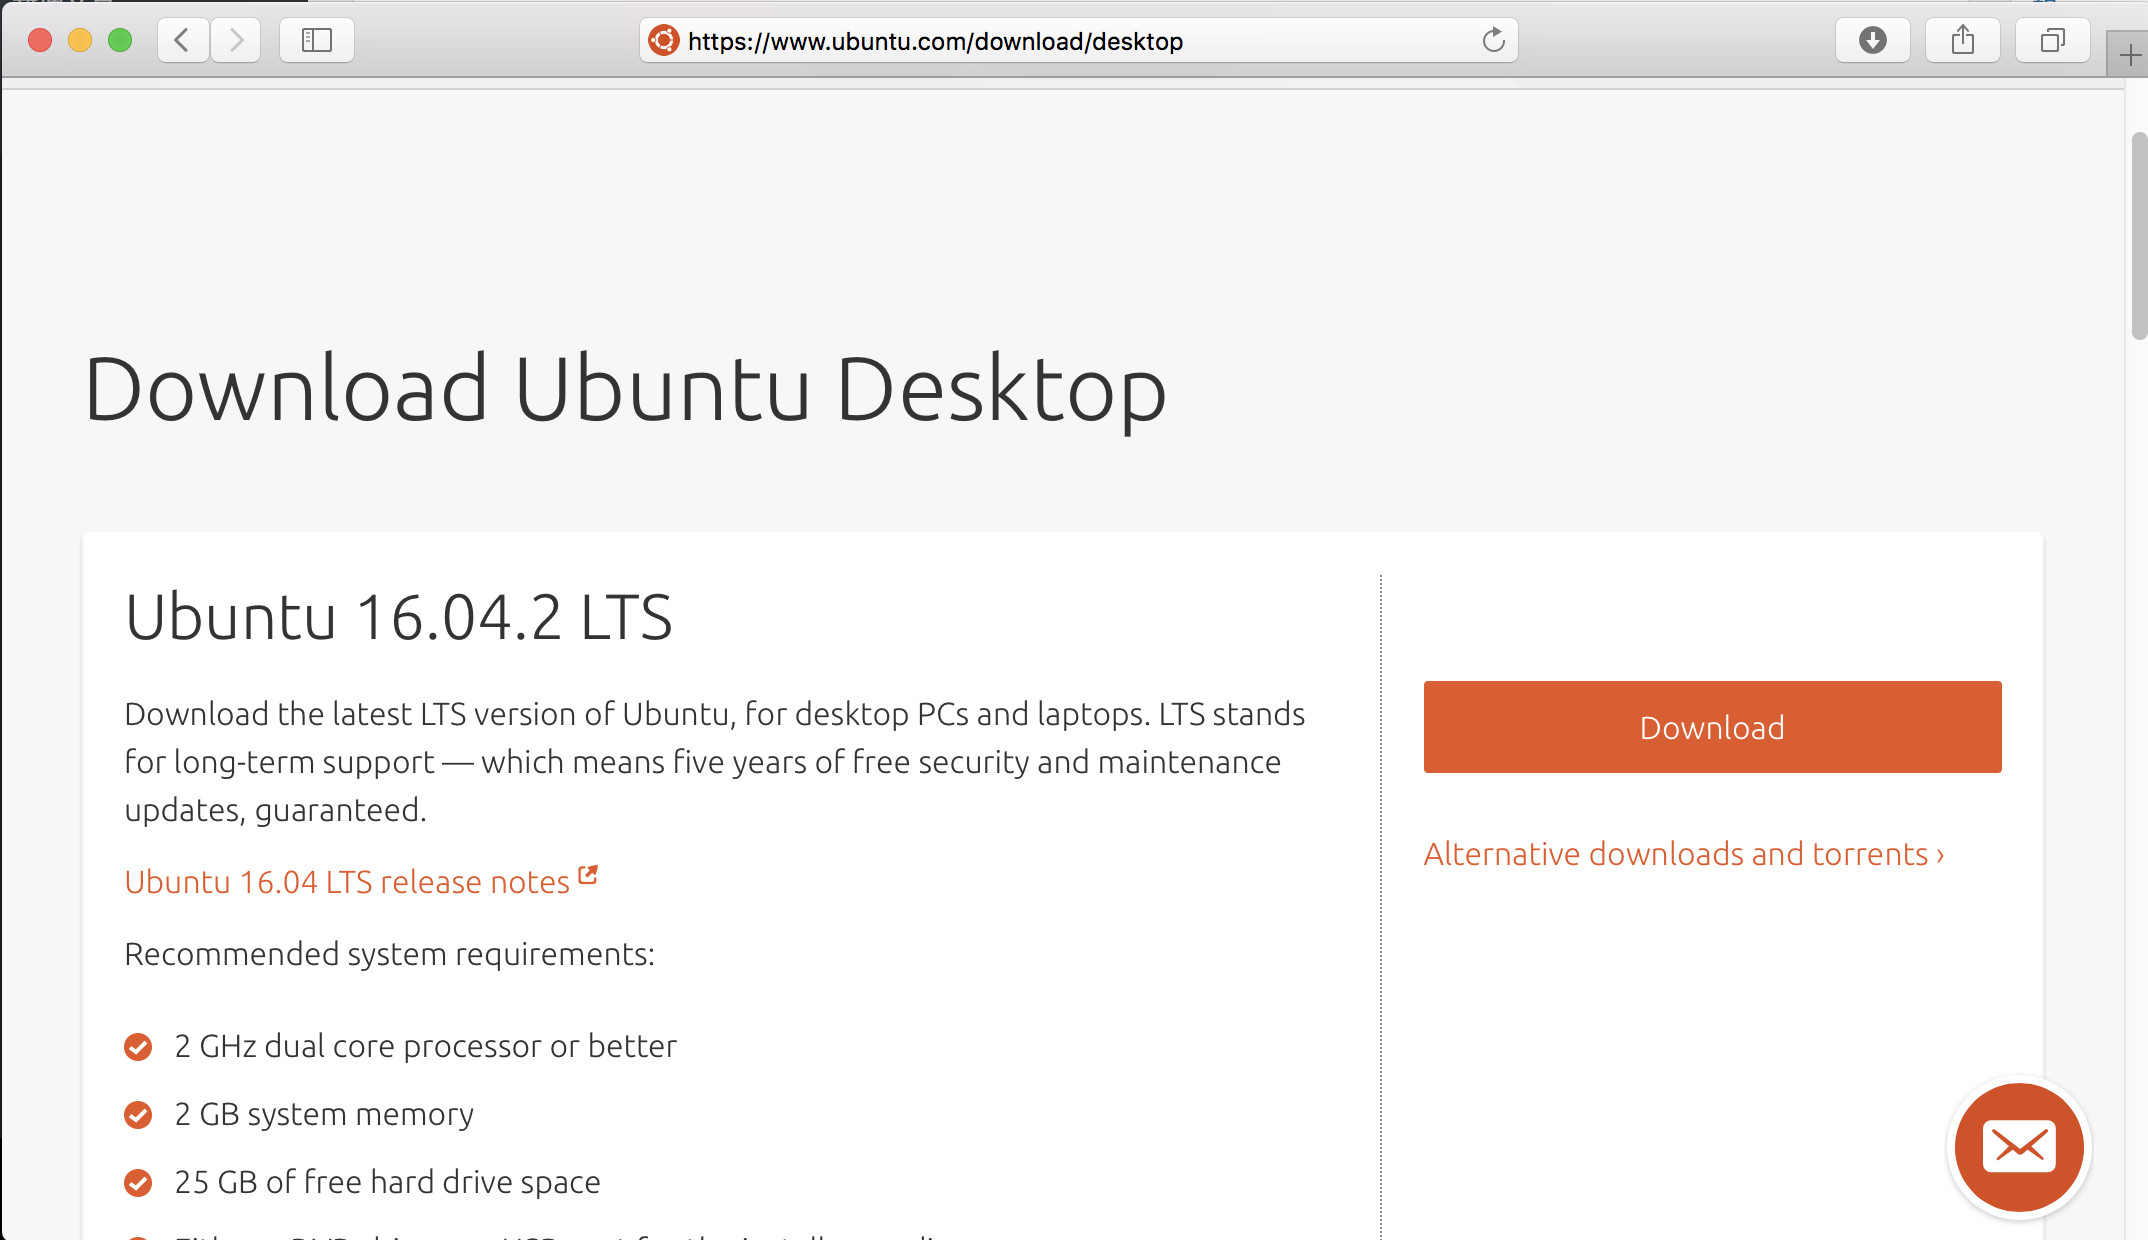Click the checkmark beside 25 GB hard drive

click(x=138, y=1182)
